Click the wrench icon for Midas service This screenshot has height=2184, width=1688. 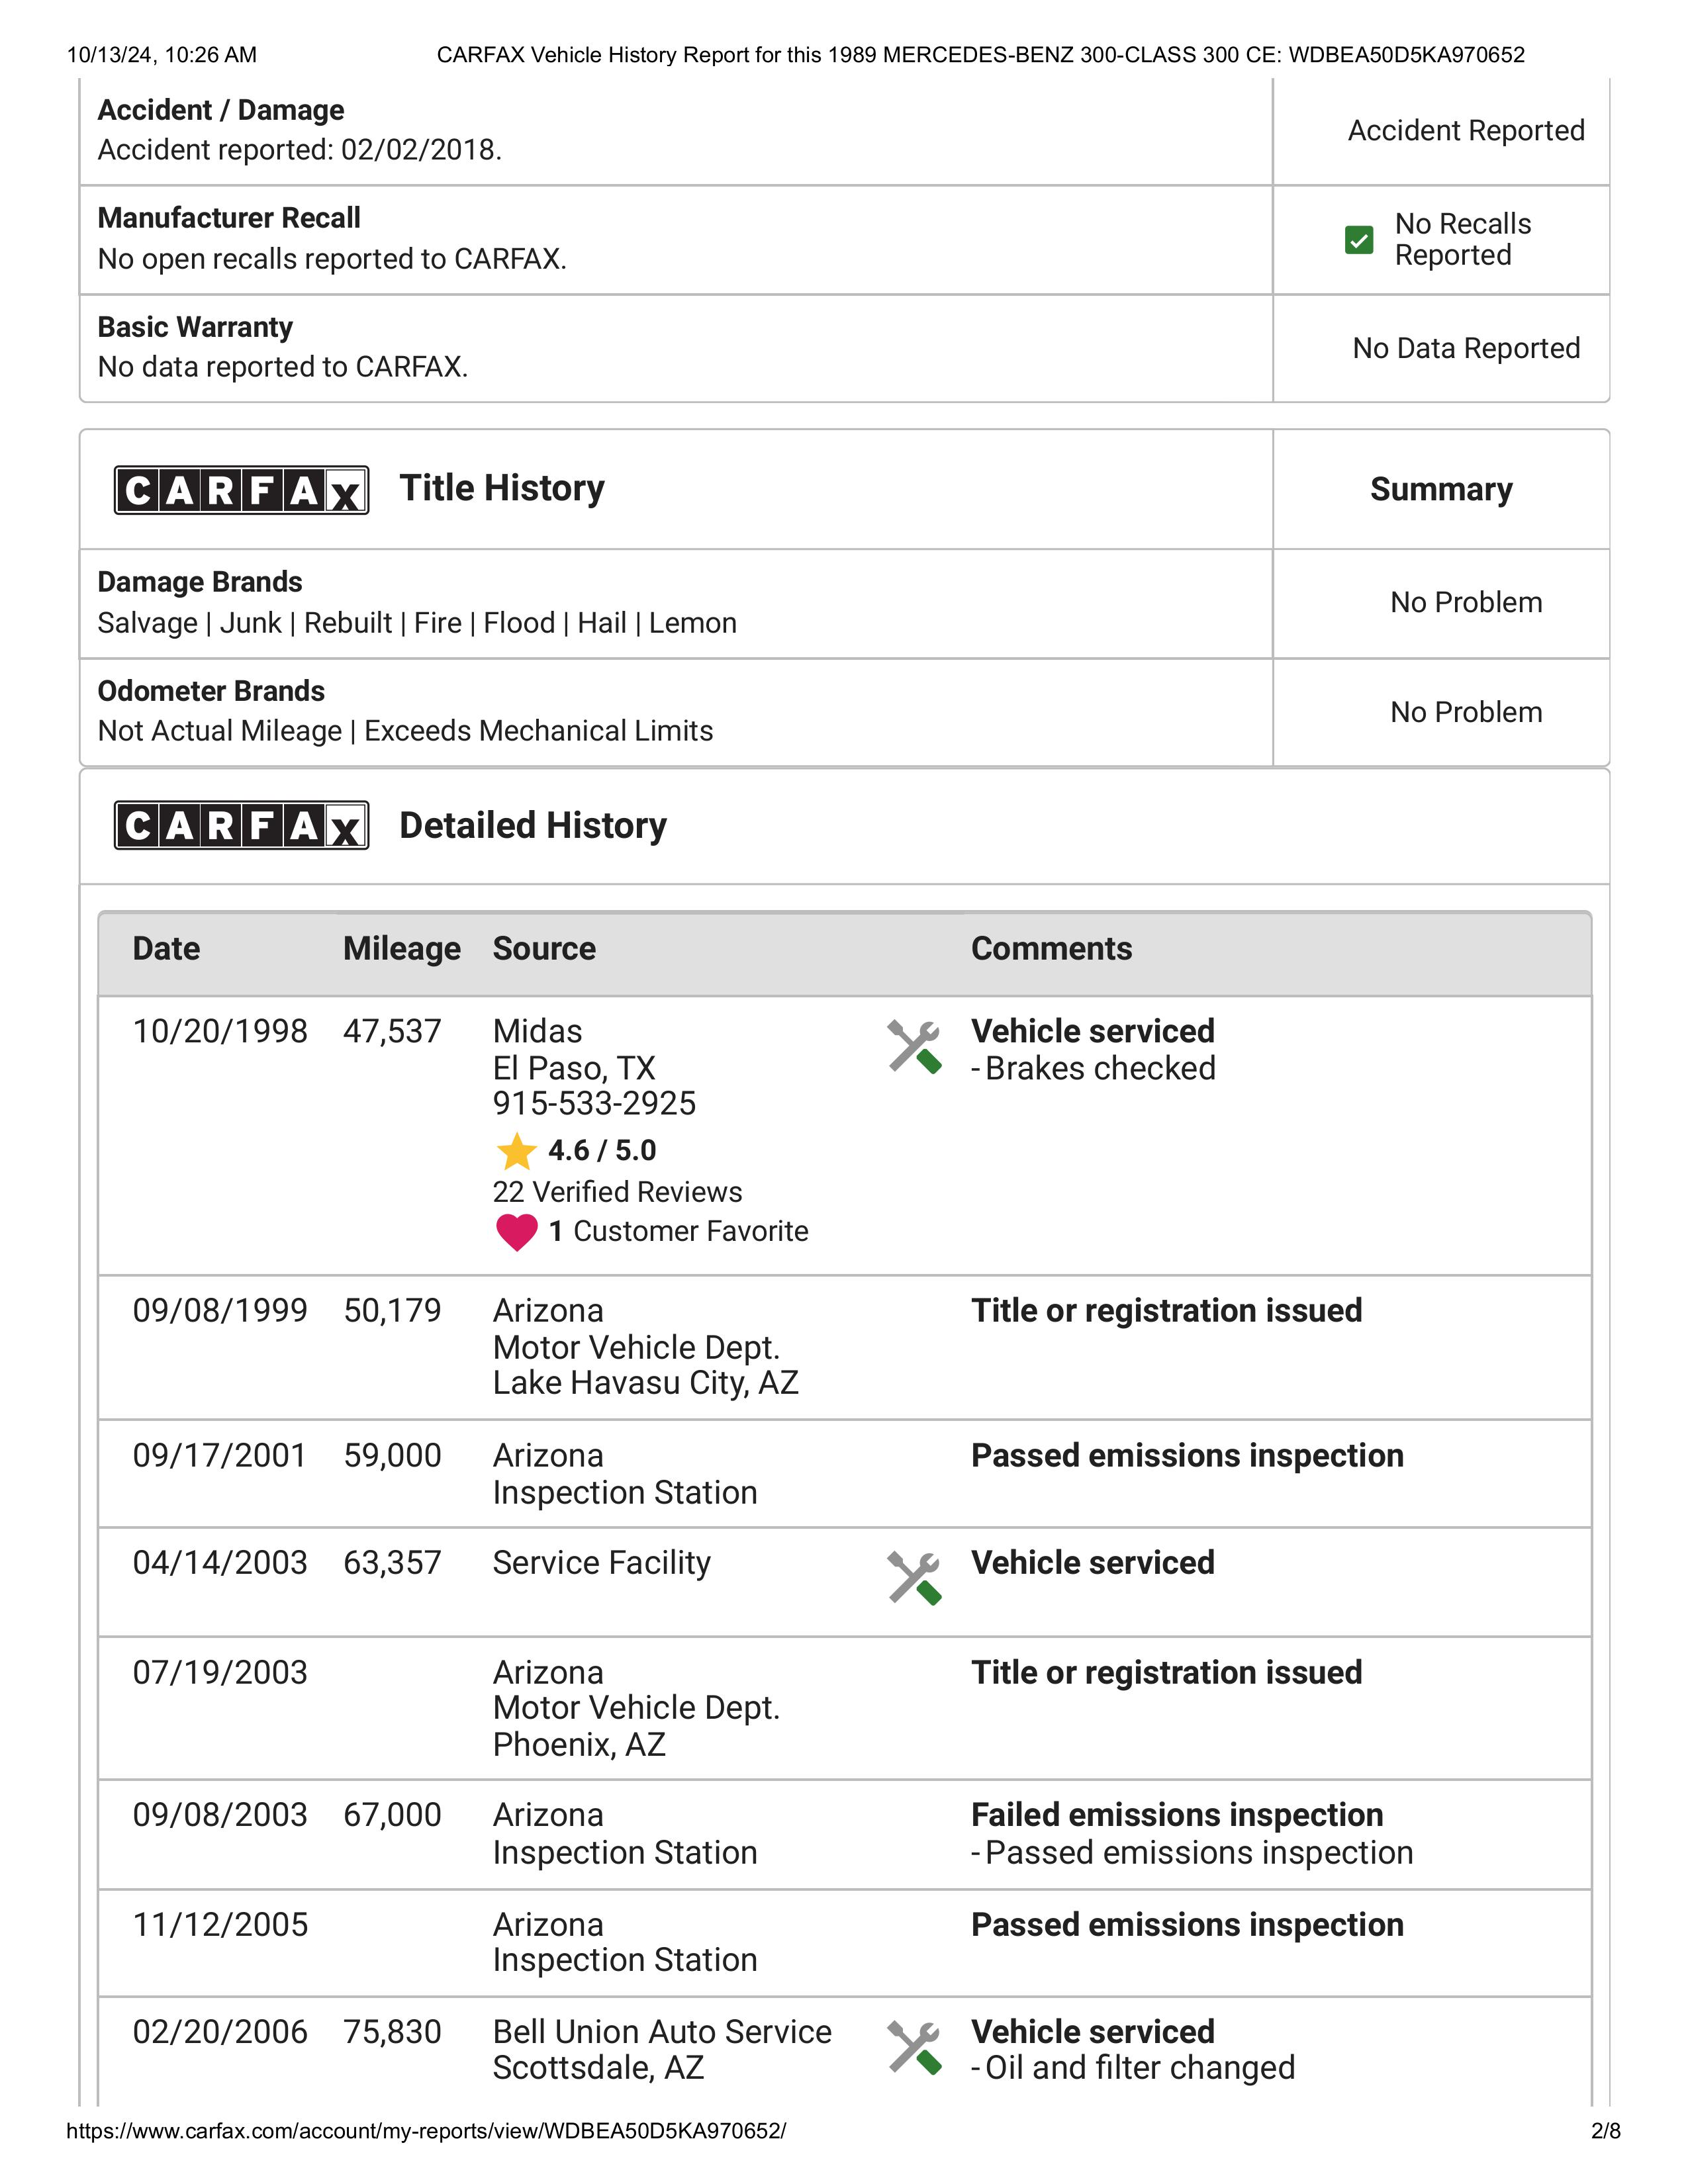click(914, 1047)
